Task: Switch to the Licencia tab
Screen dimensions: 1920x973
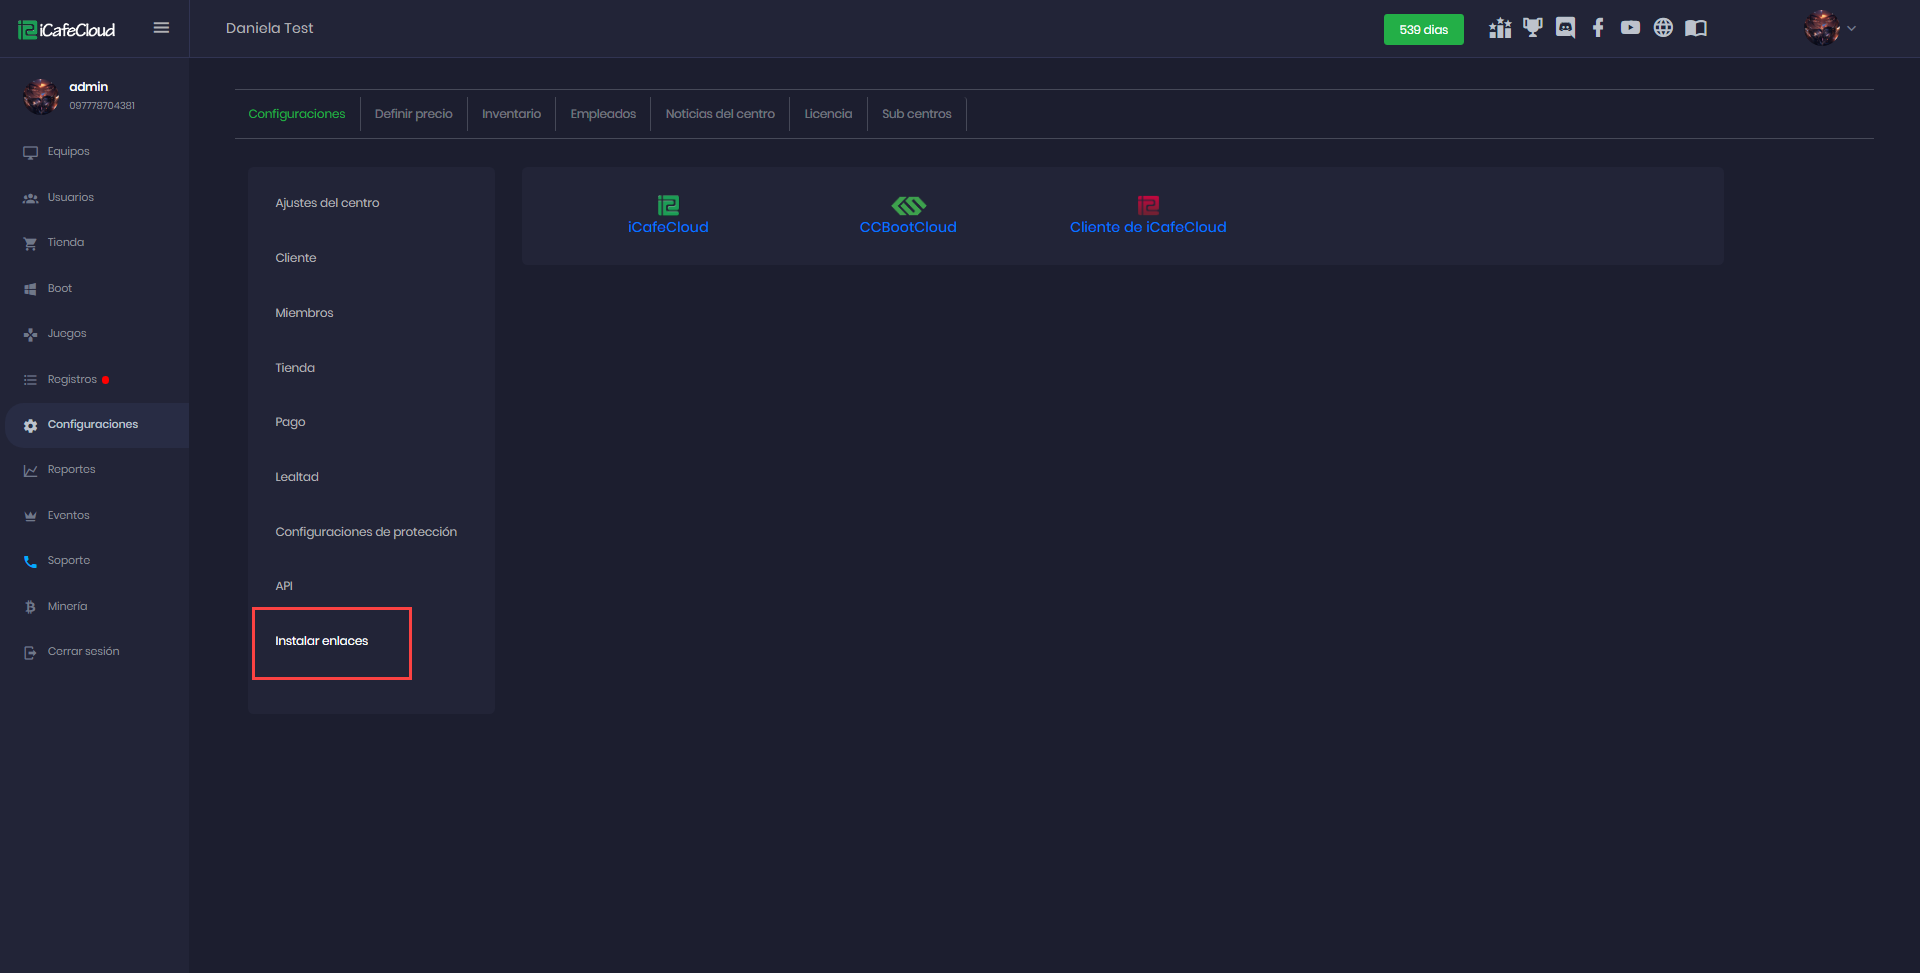Action: (x=828, y=114)
